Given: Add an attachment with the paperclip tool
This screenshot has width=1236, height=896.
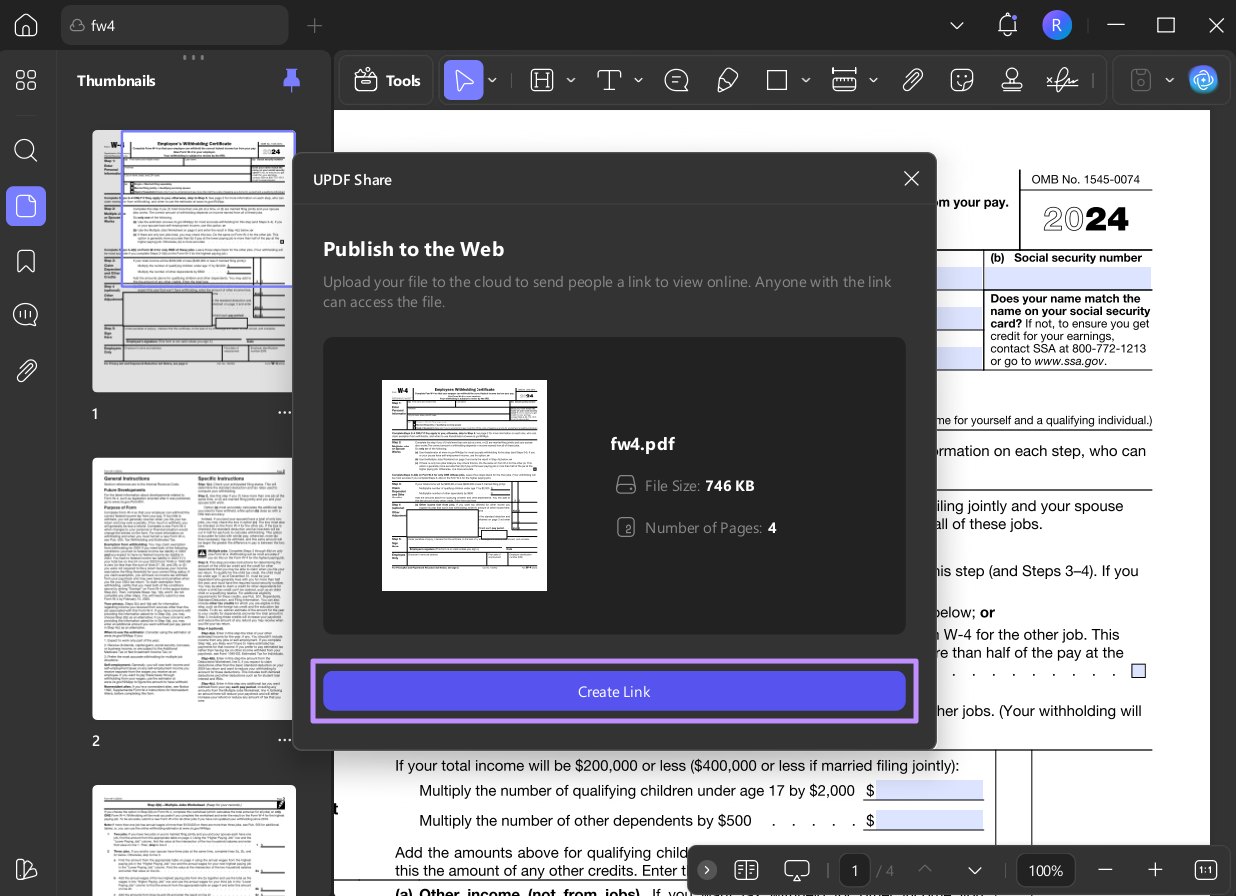Looking at the screenshot, I should (912, 79).
